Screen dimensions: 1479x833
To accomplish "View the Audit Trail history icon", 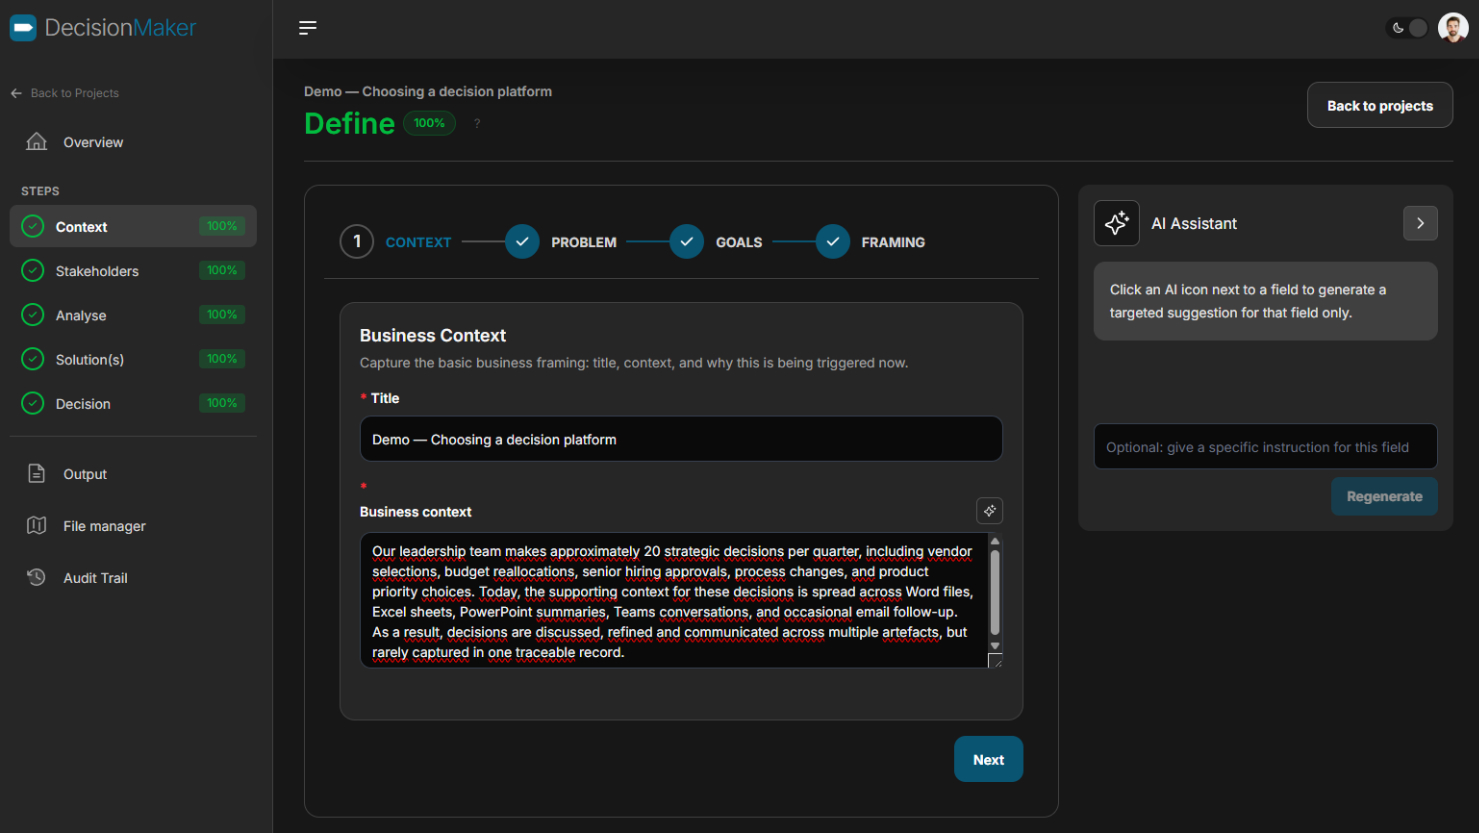I will 36,577.
